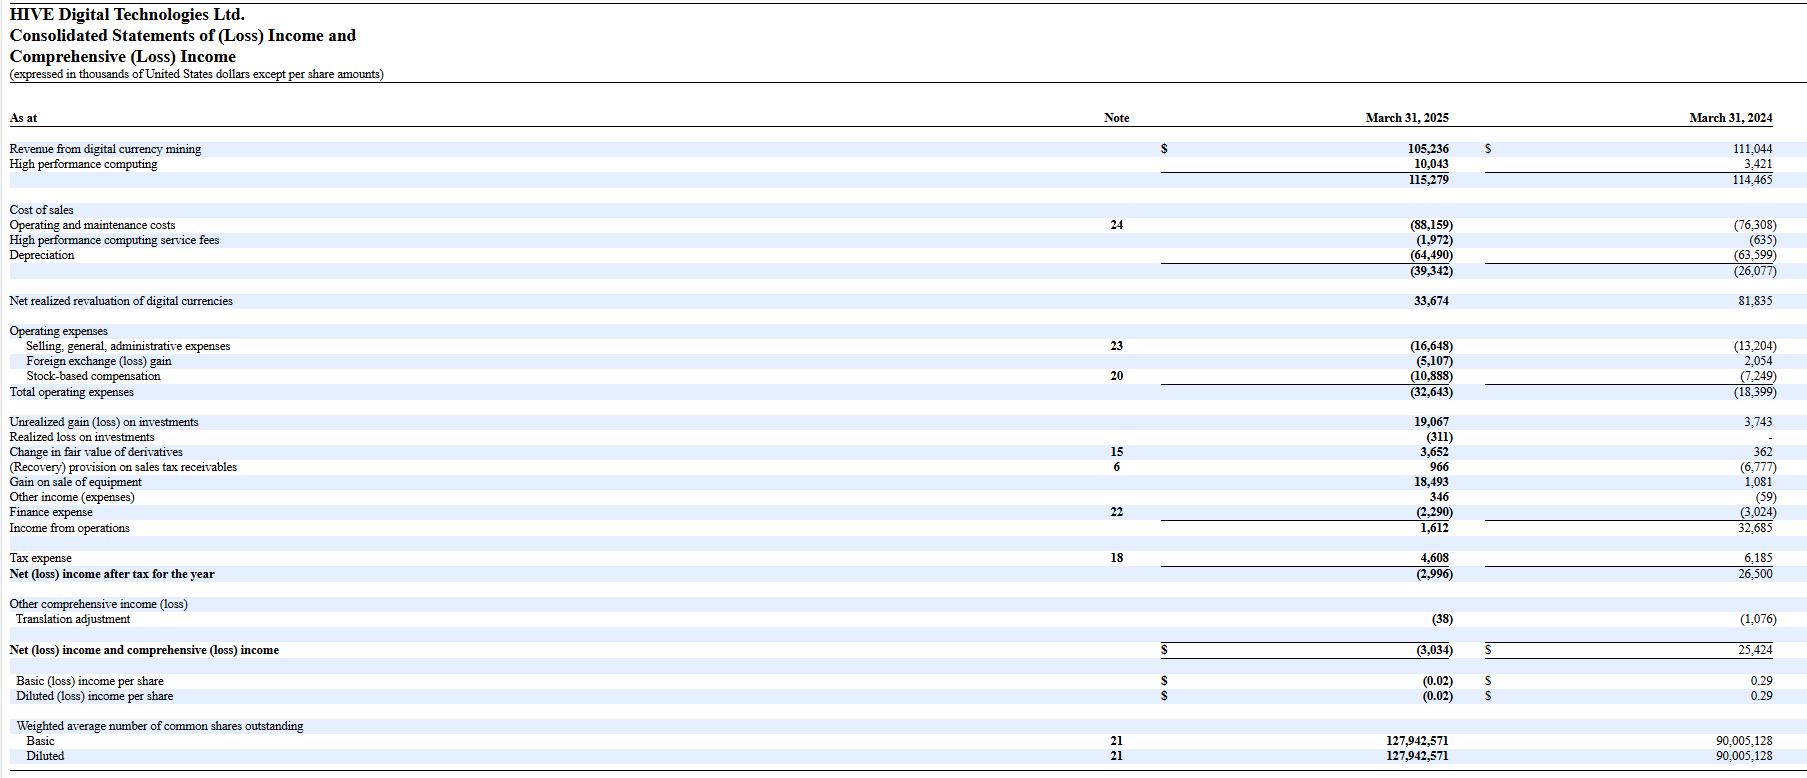Select the 'Translation adjustment' row label
1807x778 pixels.
tap(73, 619)
